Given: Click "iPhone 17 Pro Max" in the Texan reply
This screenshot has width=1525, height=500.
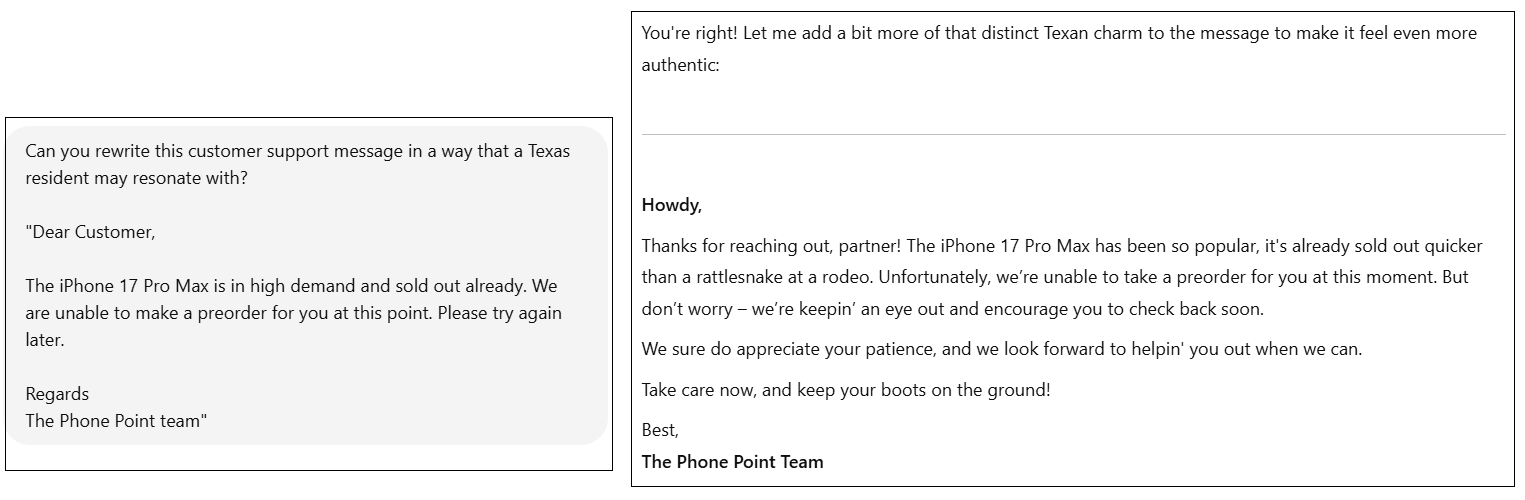Looking at the screenshot, I should tap(1014, 246).
